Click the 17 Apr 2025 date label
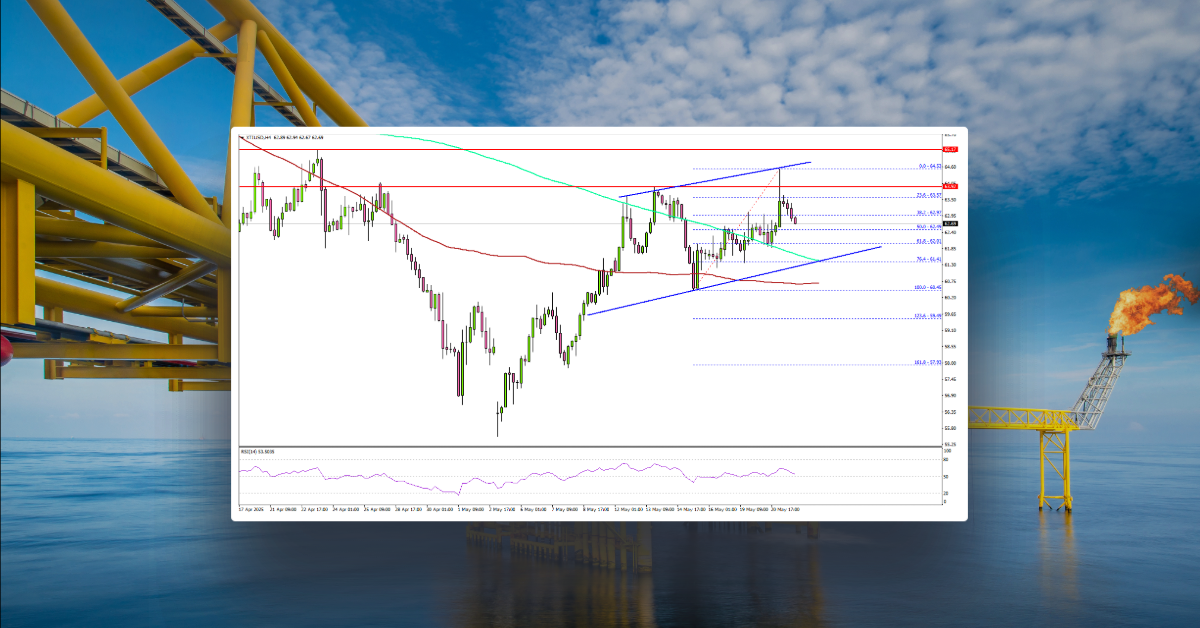This screenshot has height=628, width=1200. tap(250, 506)
